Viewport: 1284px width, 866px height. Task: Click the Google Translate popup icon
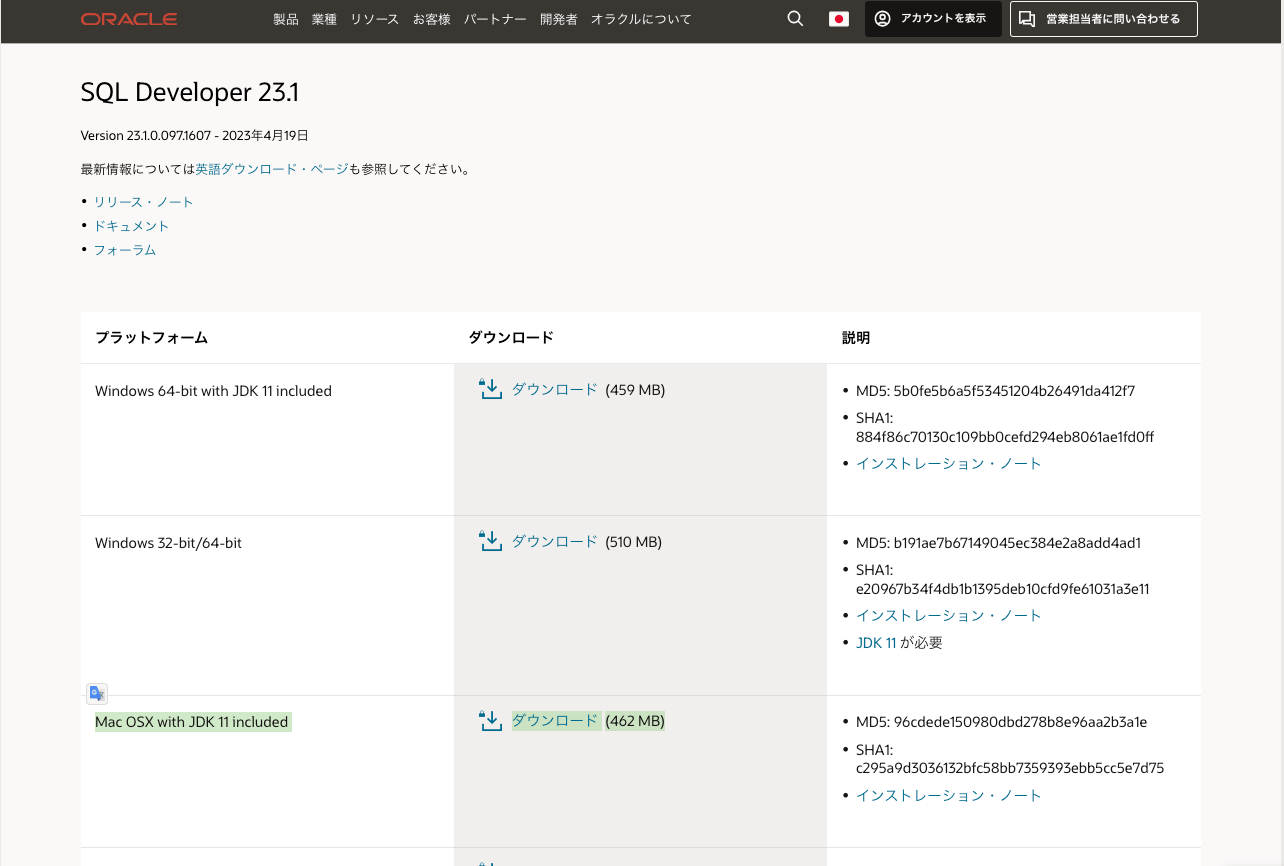(x=97, y=693)
